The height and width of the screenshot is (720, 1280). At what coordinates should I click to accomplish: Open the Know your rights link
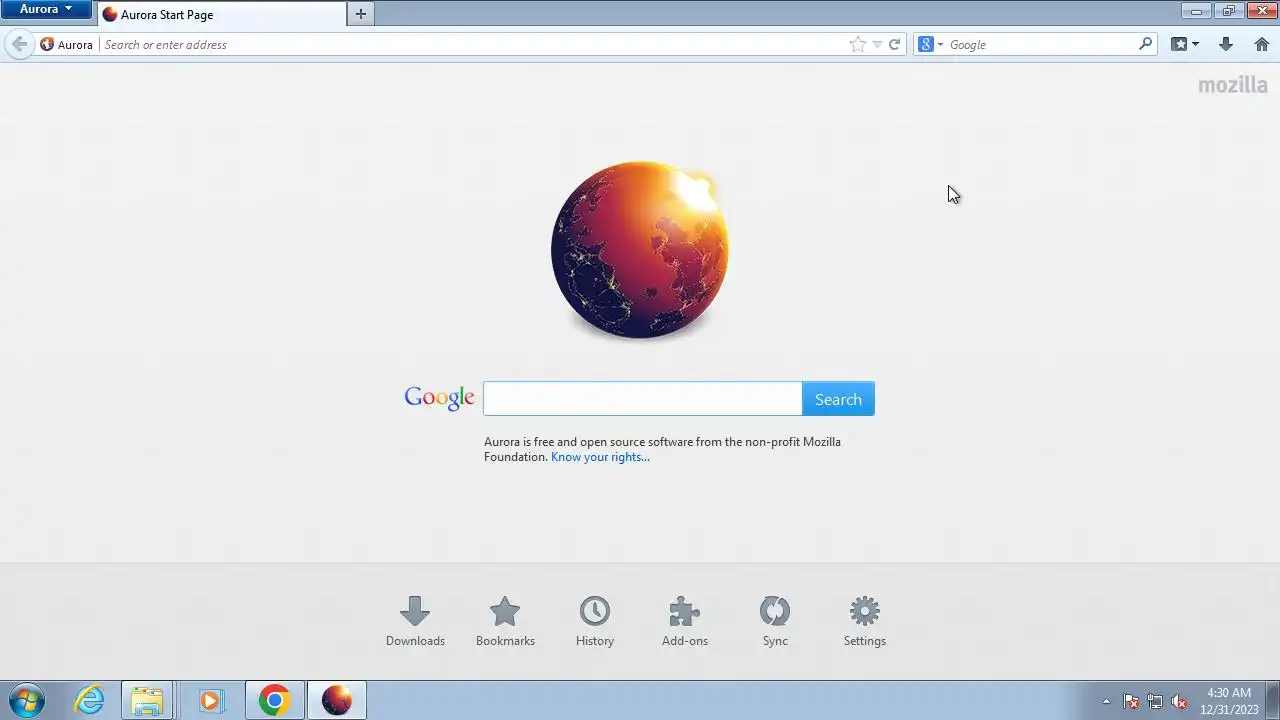click(600, 457)
